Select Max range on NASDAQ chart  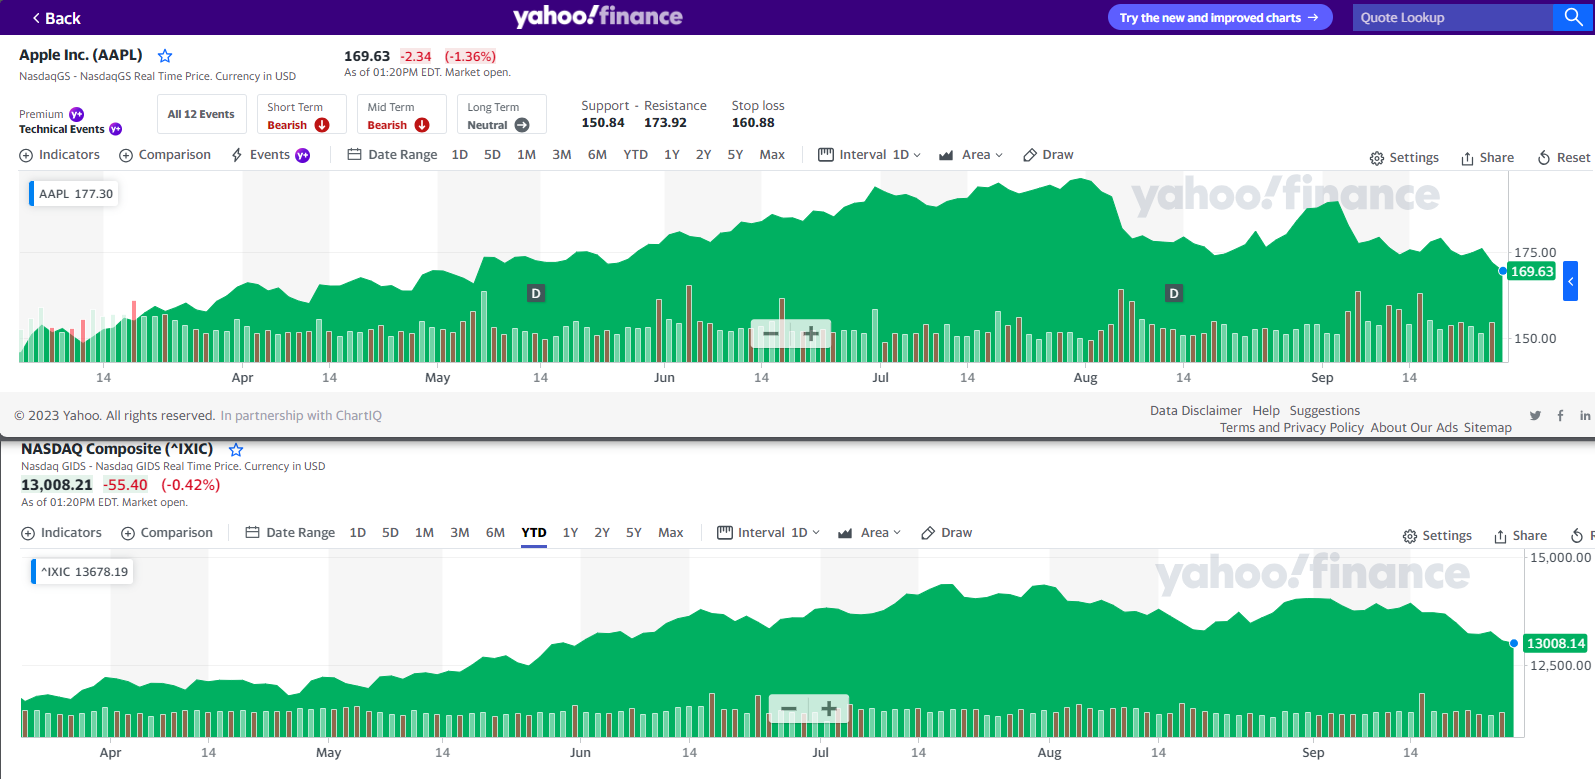coord(671,533)
